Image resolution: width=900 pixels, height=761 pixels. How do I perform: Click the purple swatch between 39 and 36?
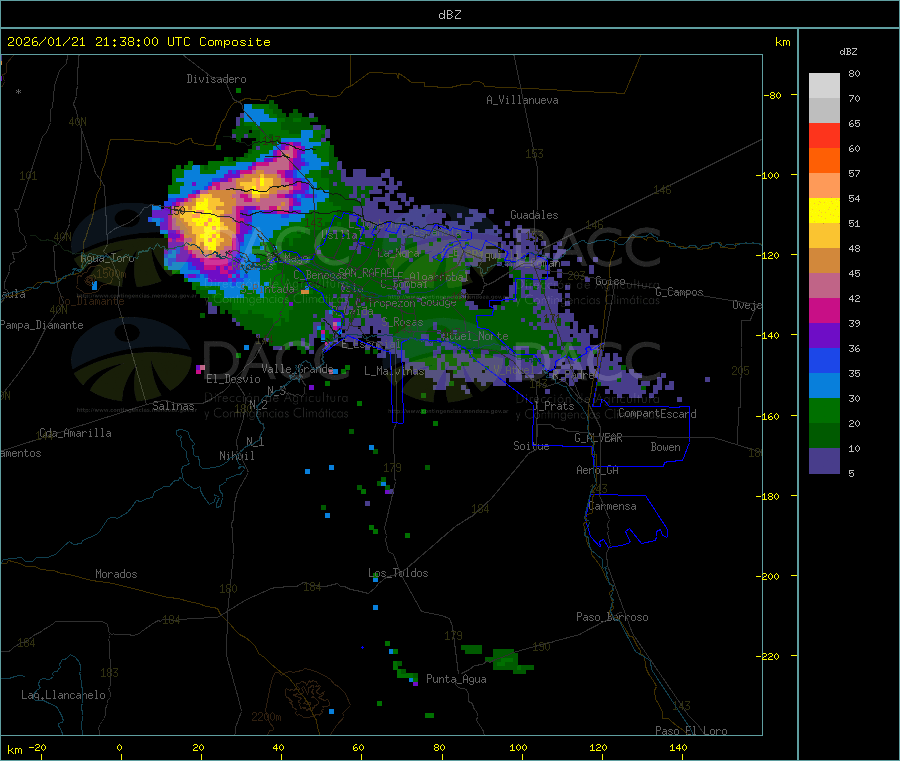(x=824, y=336)
